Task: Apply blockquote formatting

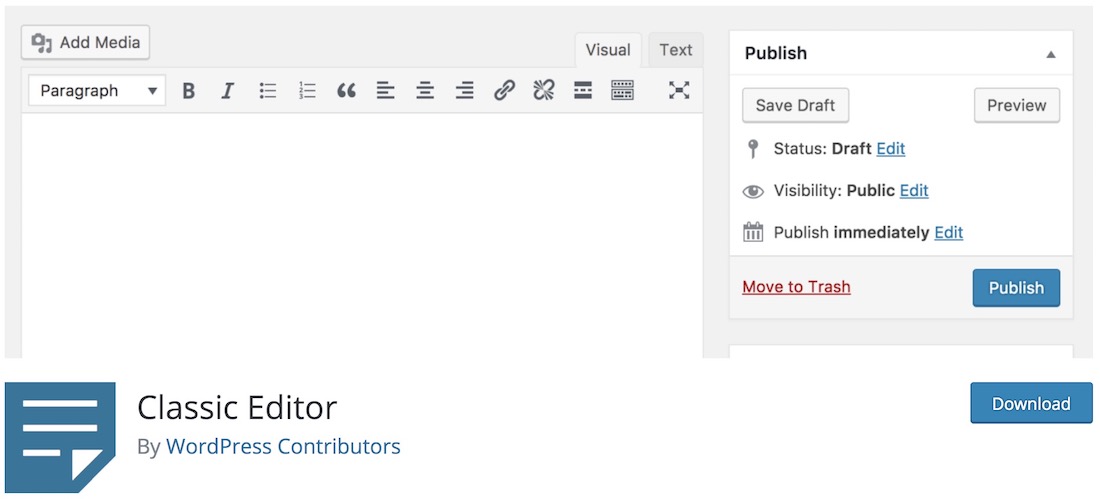Action: (346, 91)
